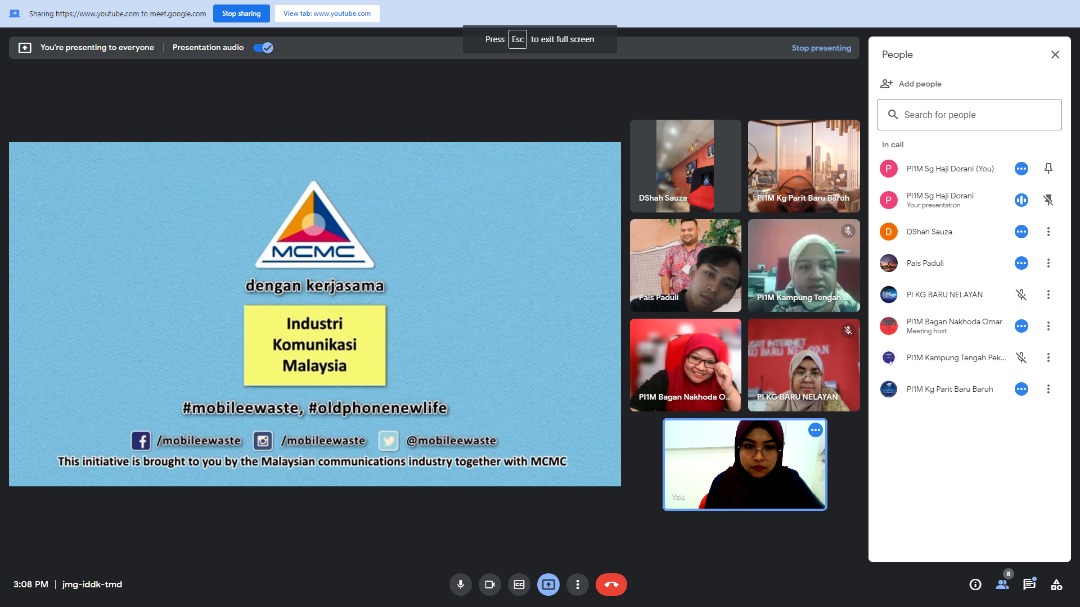1080x607 pixels.
Task: Click the blue Stop sharing button
Action: click(241, 14)
